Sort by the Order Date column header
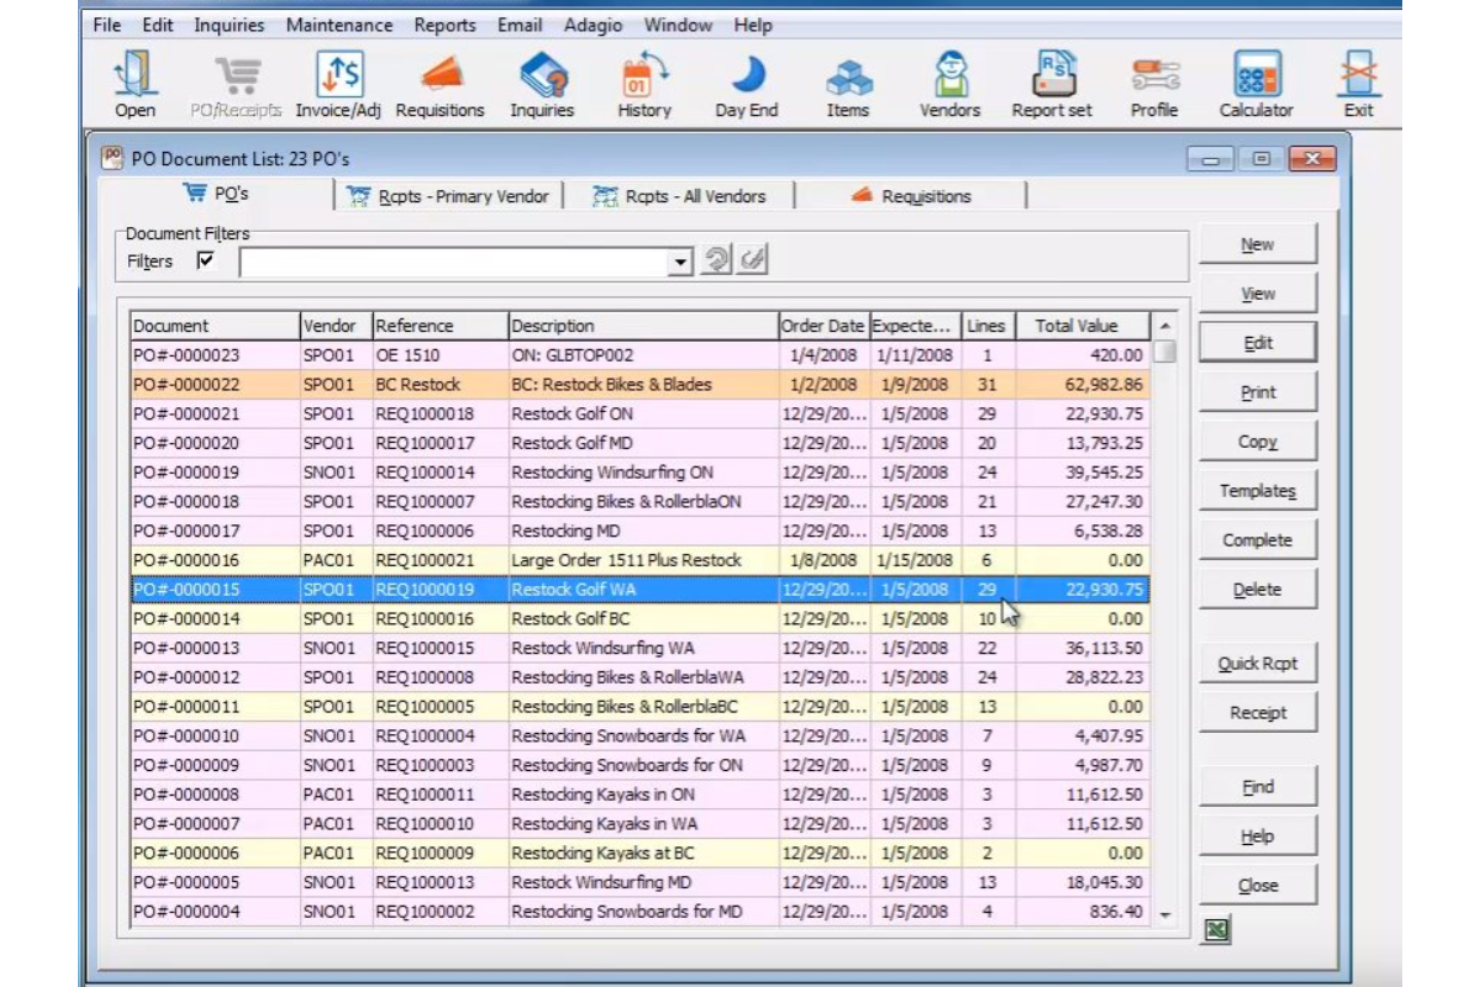This screenshot has width=1480, height=987. 824,325
